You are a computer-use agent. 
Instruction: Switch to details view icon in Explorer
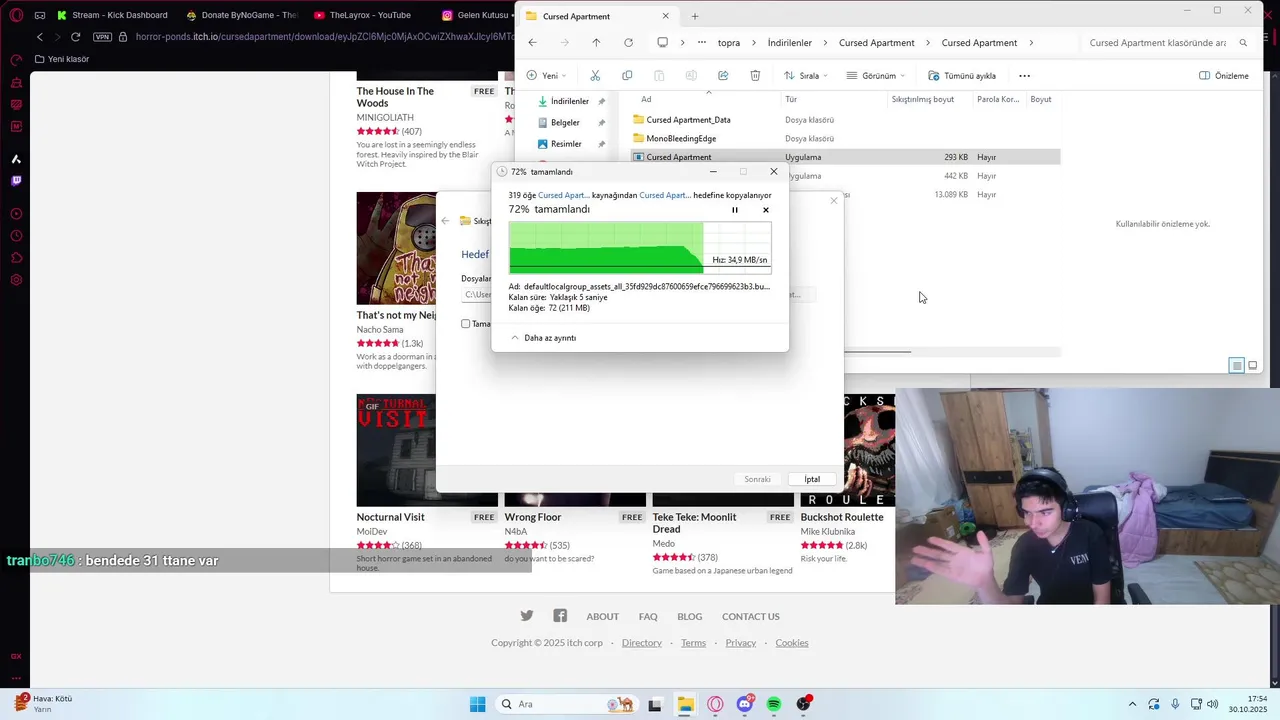[1237, 366]
